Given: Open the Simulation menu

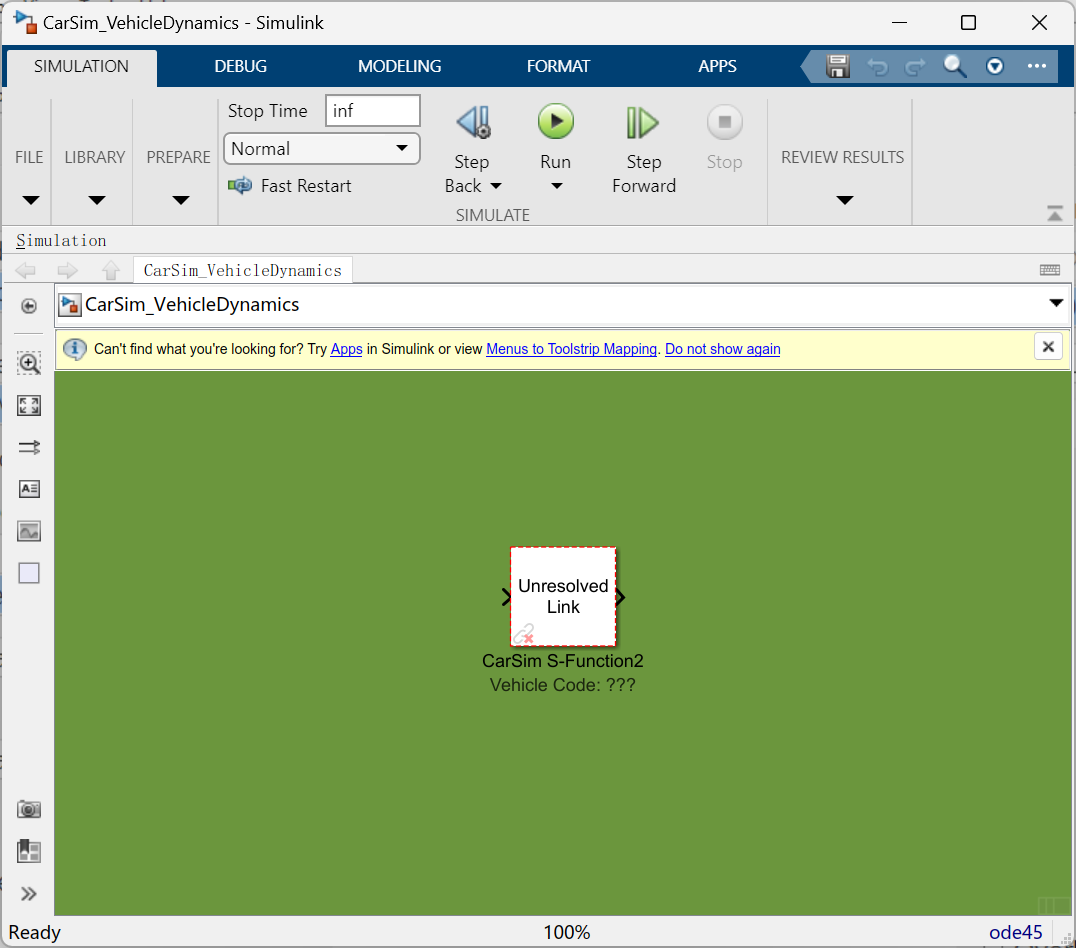Looking at the screenshot, I should pos(61,241).
